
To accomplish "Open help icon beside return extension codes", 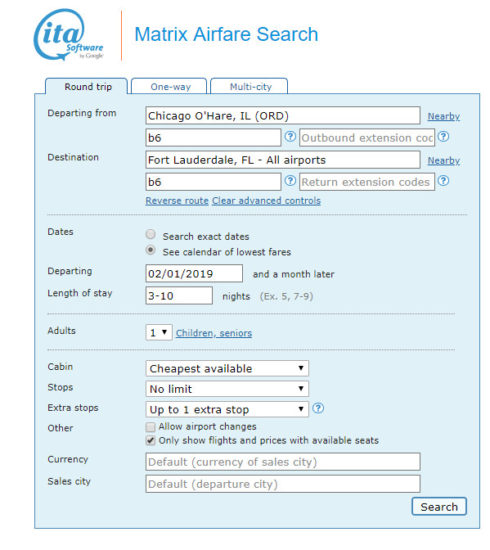I will pyautogui.click(x=444, y=181).
